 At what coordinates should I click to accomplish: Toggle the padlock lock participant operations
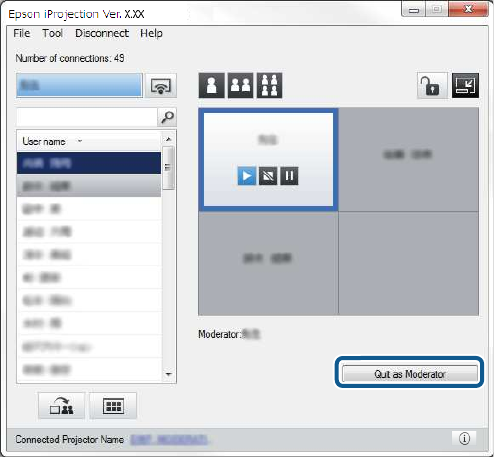(x=432, y=85)
